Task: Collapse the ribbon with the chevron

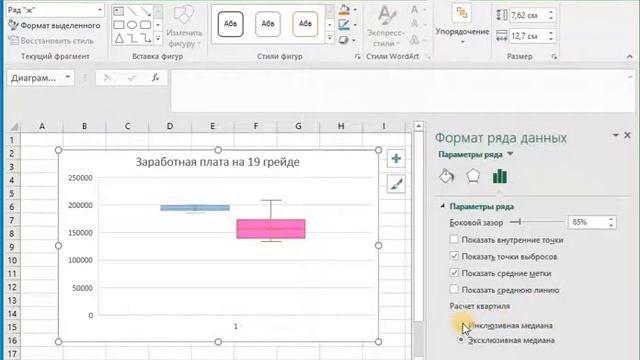Action: [630, 57]
